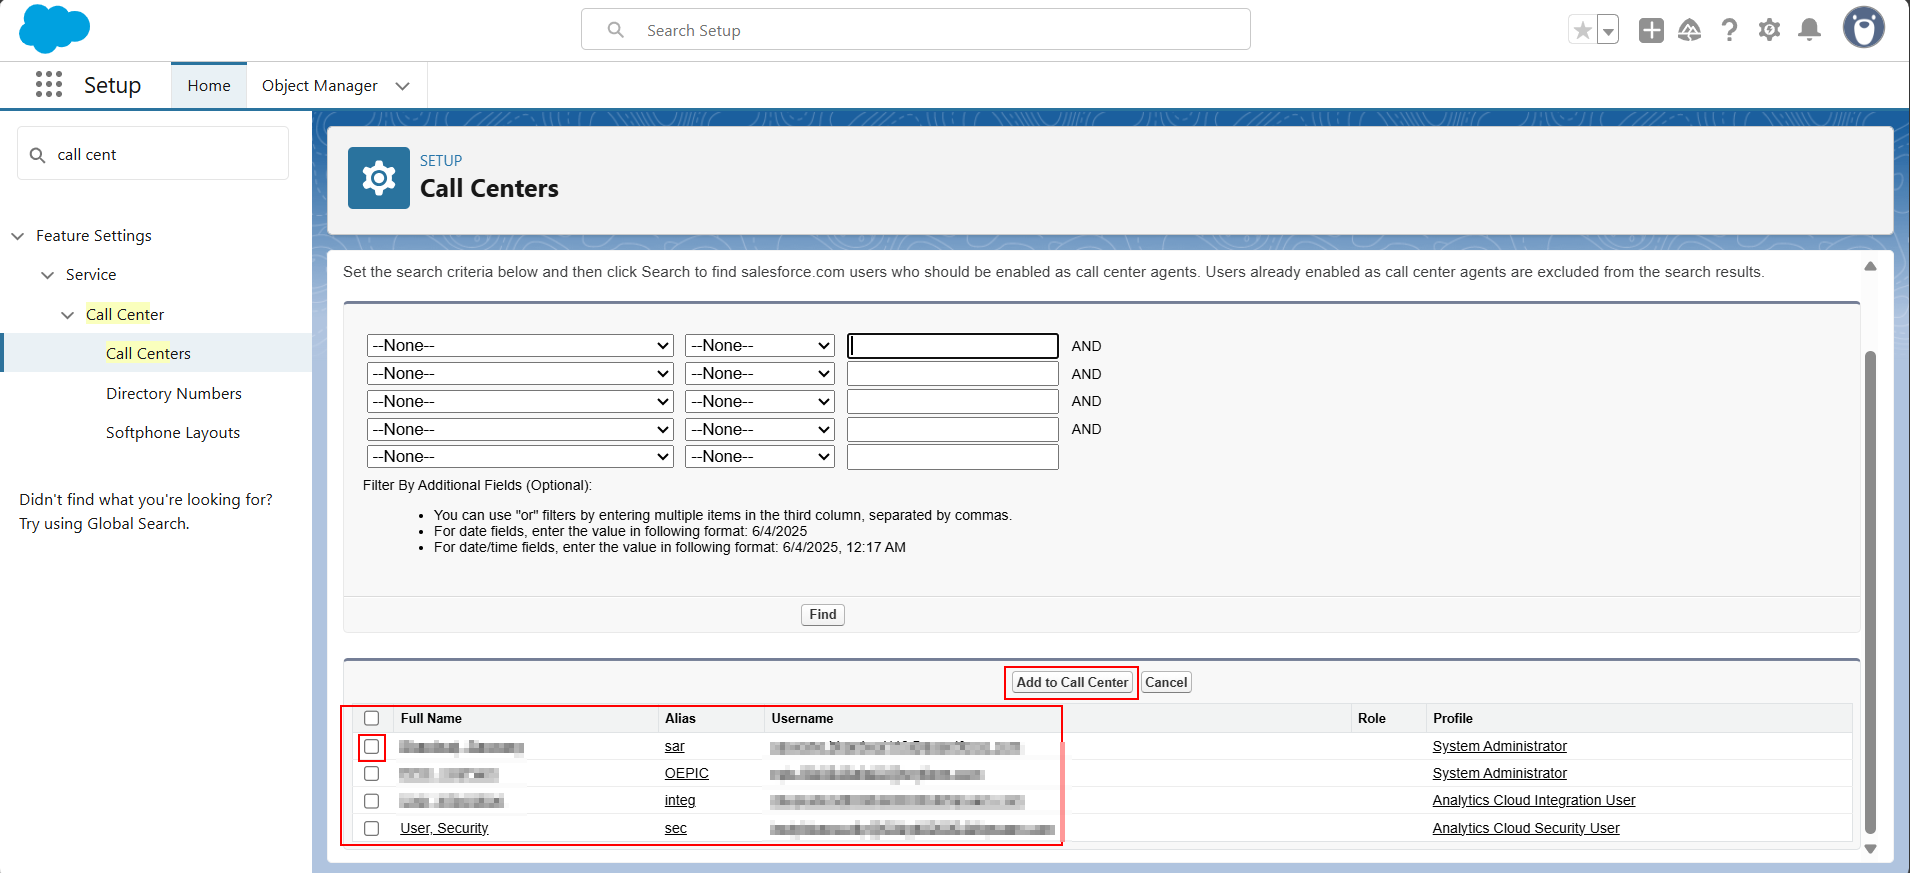Open the User, Security name link
Image resolution: width=1910 pixels, height=873 pixels.
444,829
